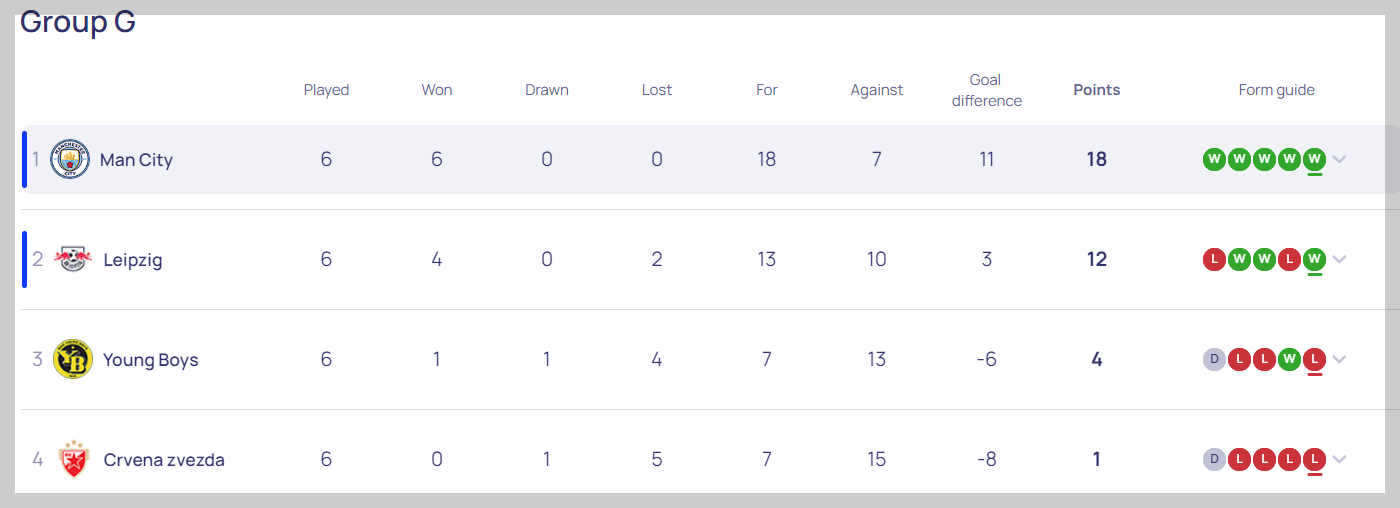This screenshot has height=508, width=1400.
Task: Select Young Boys' green W form badge
Action: click(x=1289, y=359)
